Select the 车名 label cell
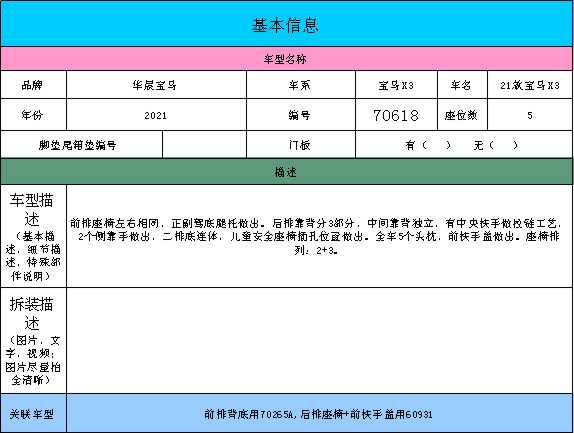The width and height of the screenshot is (574, 433). tap(462, 85)
